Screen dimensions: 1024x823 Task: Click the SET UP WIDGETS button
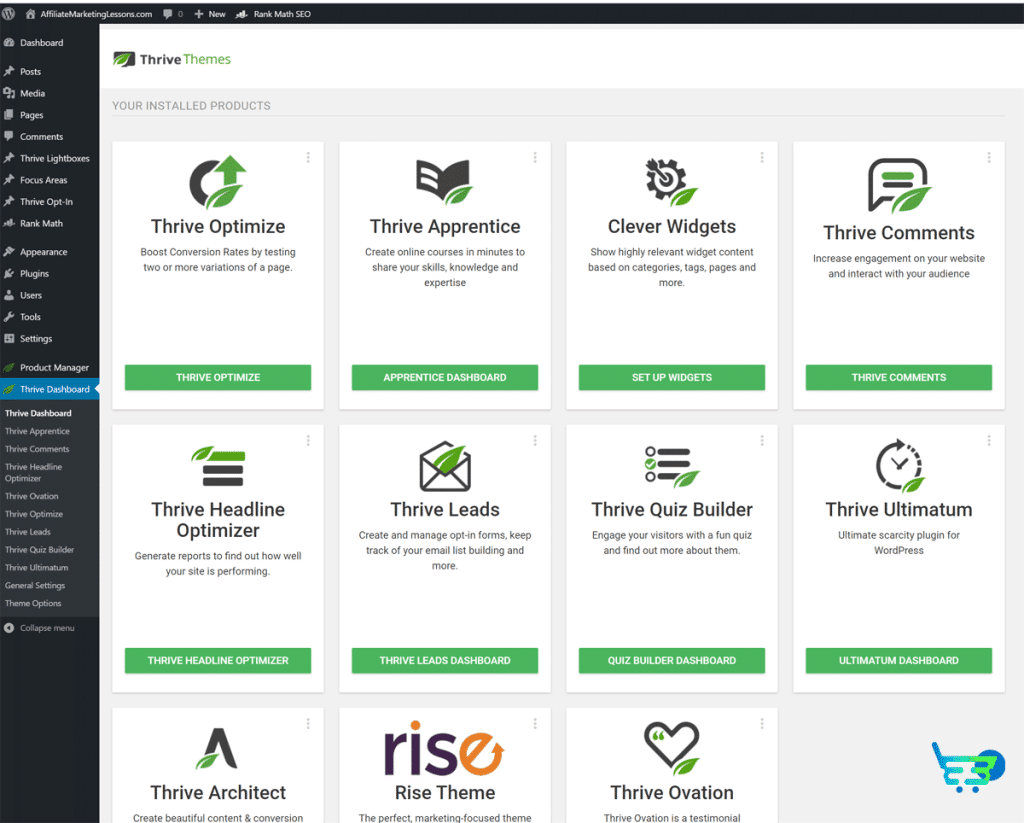671,378
